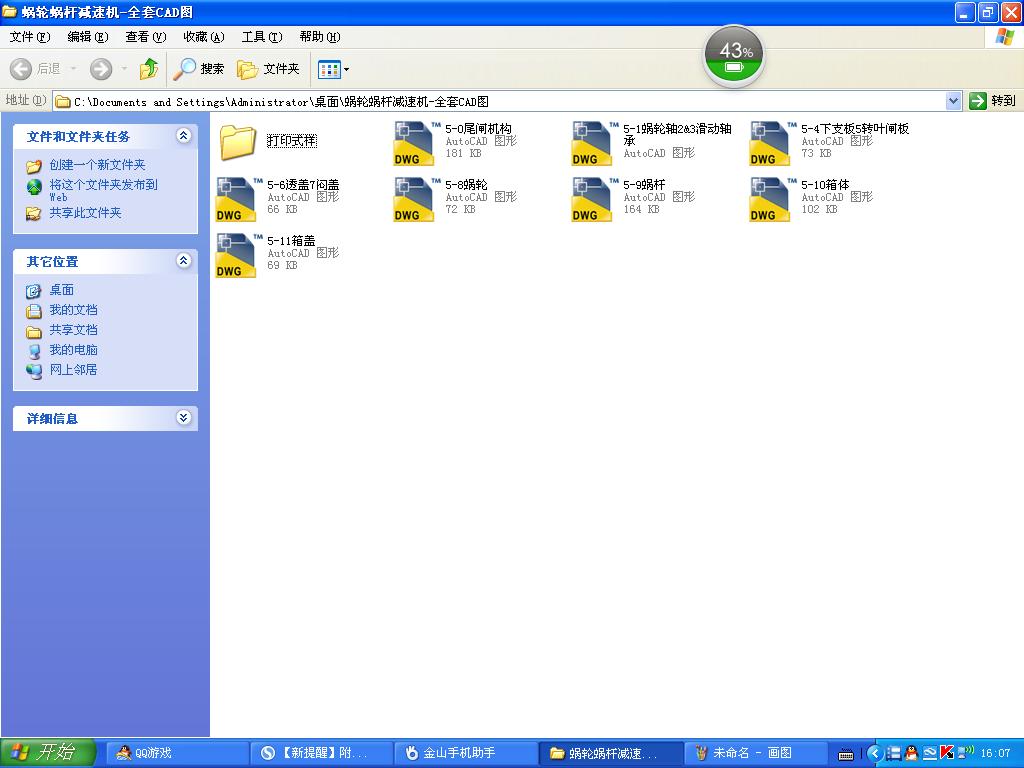This screenshot has width=1024, height=768.
Task: Open the address bar dropdown
Action: pyautogui.click(x=953, y=101)
